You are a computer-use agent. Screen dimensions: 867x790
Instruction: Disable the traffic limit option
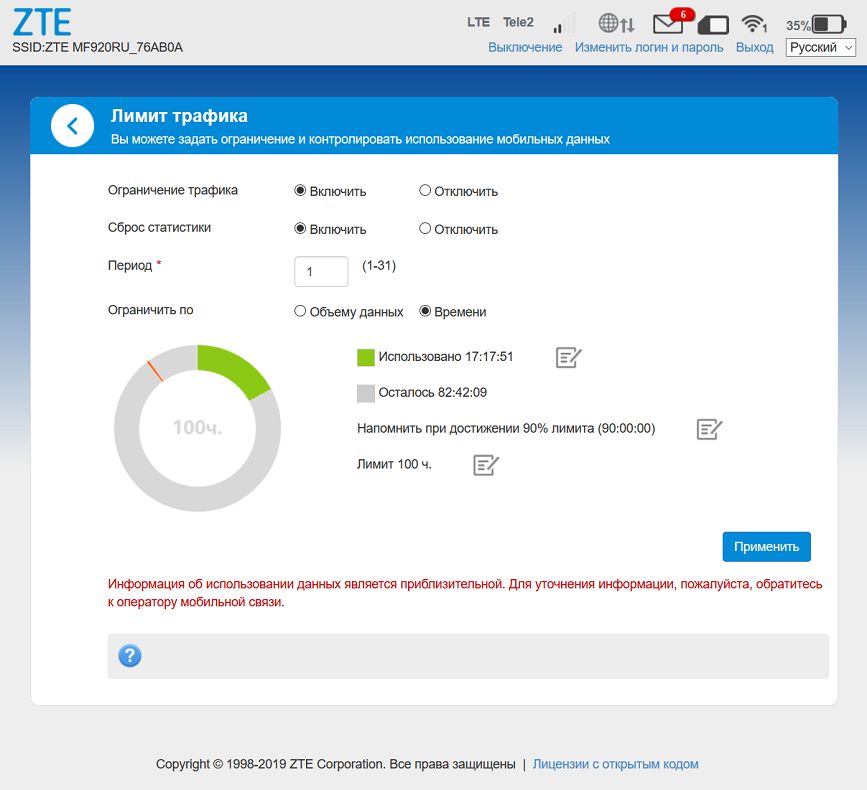425,191
